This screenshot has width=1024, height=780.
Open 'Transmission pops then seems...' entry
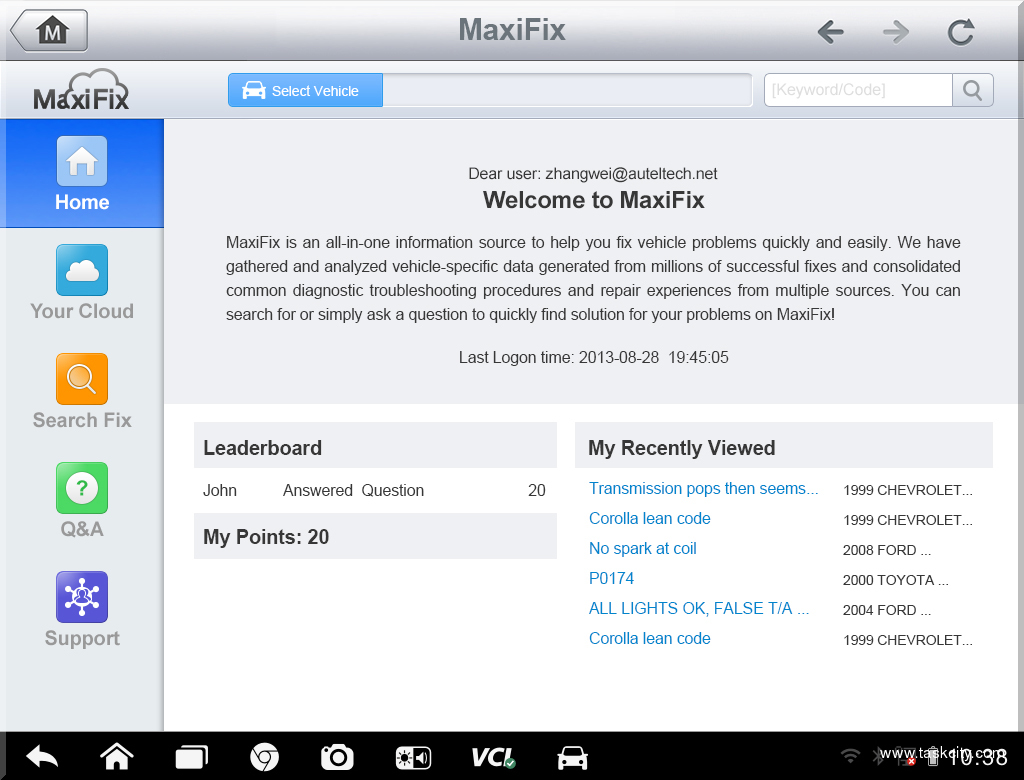704,488
